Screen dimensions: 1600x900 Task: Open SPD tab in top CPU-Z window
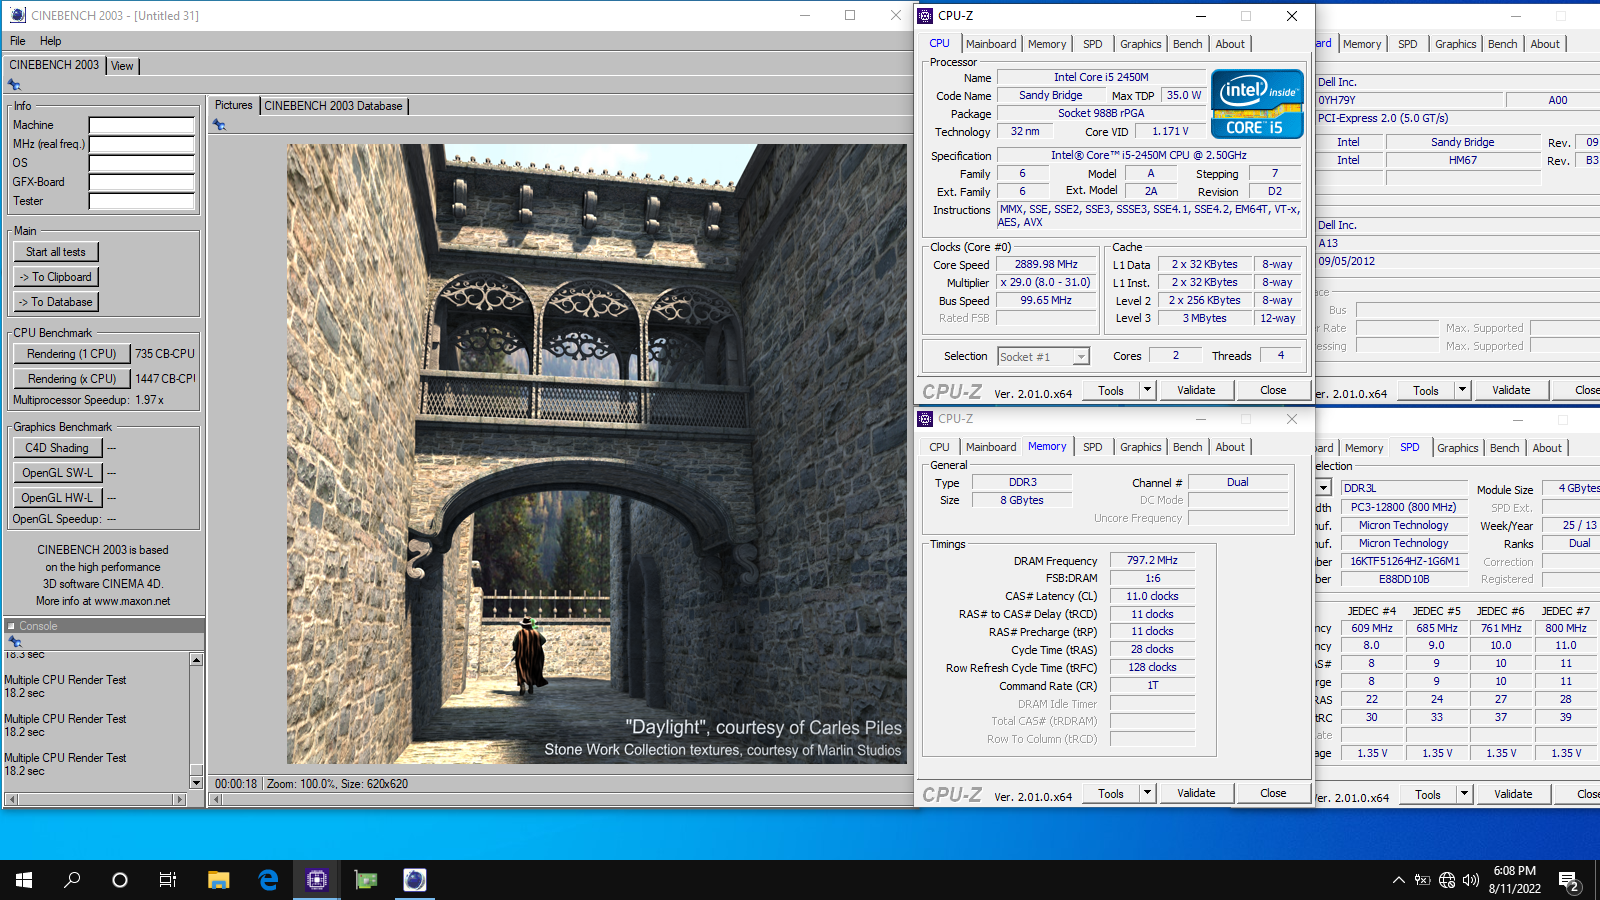(x=1093, y=44)
